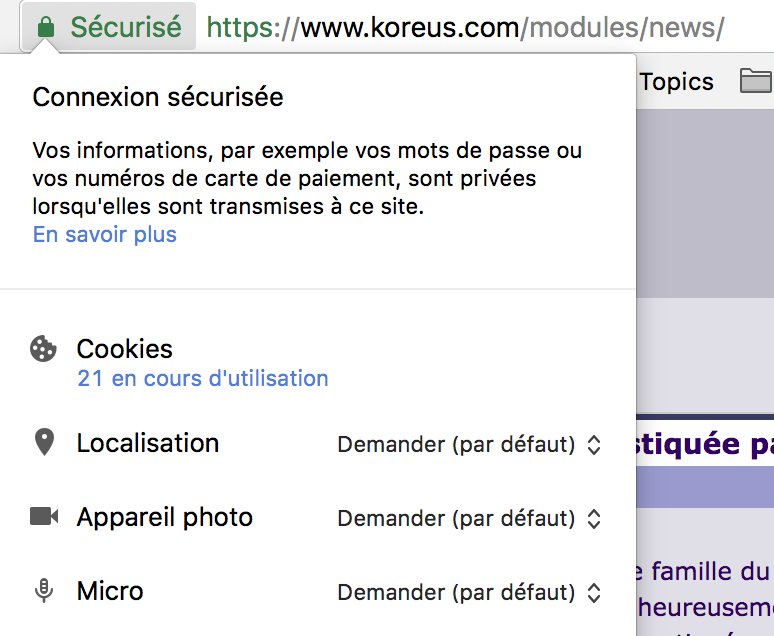The height and width of the screenshot is (636, 774).
Task: Click the bookmarks bar folder icon
Action: click(756, 82)
